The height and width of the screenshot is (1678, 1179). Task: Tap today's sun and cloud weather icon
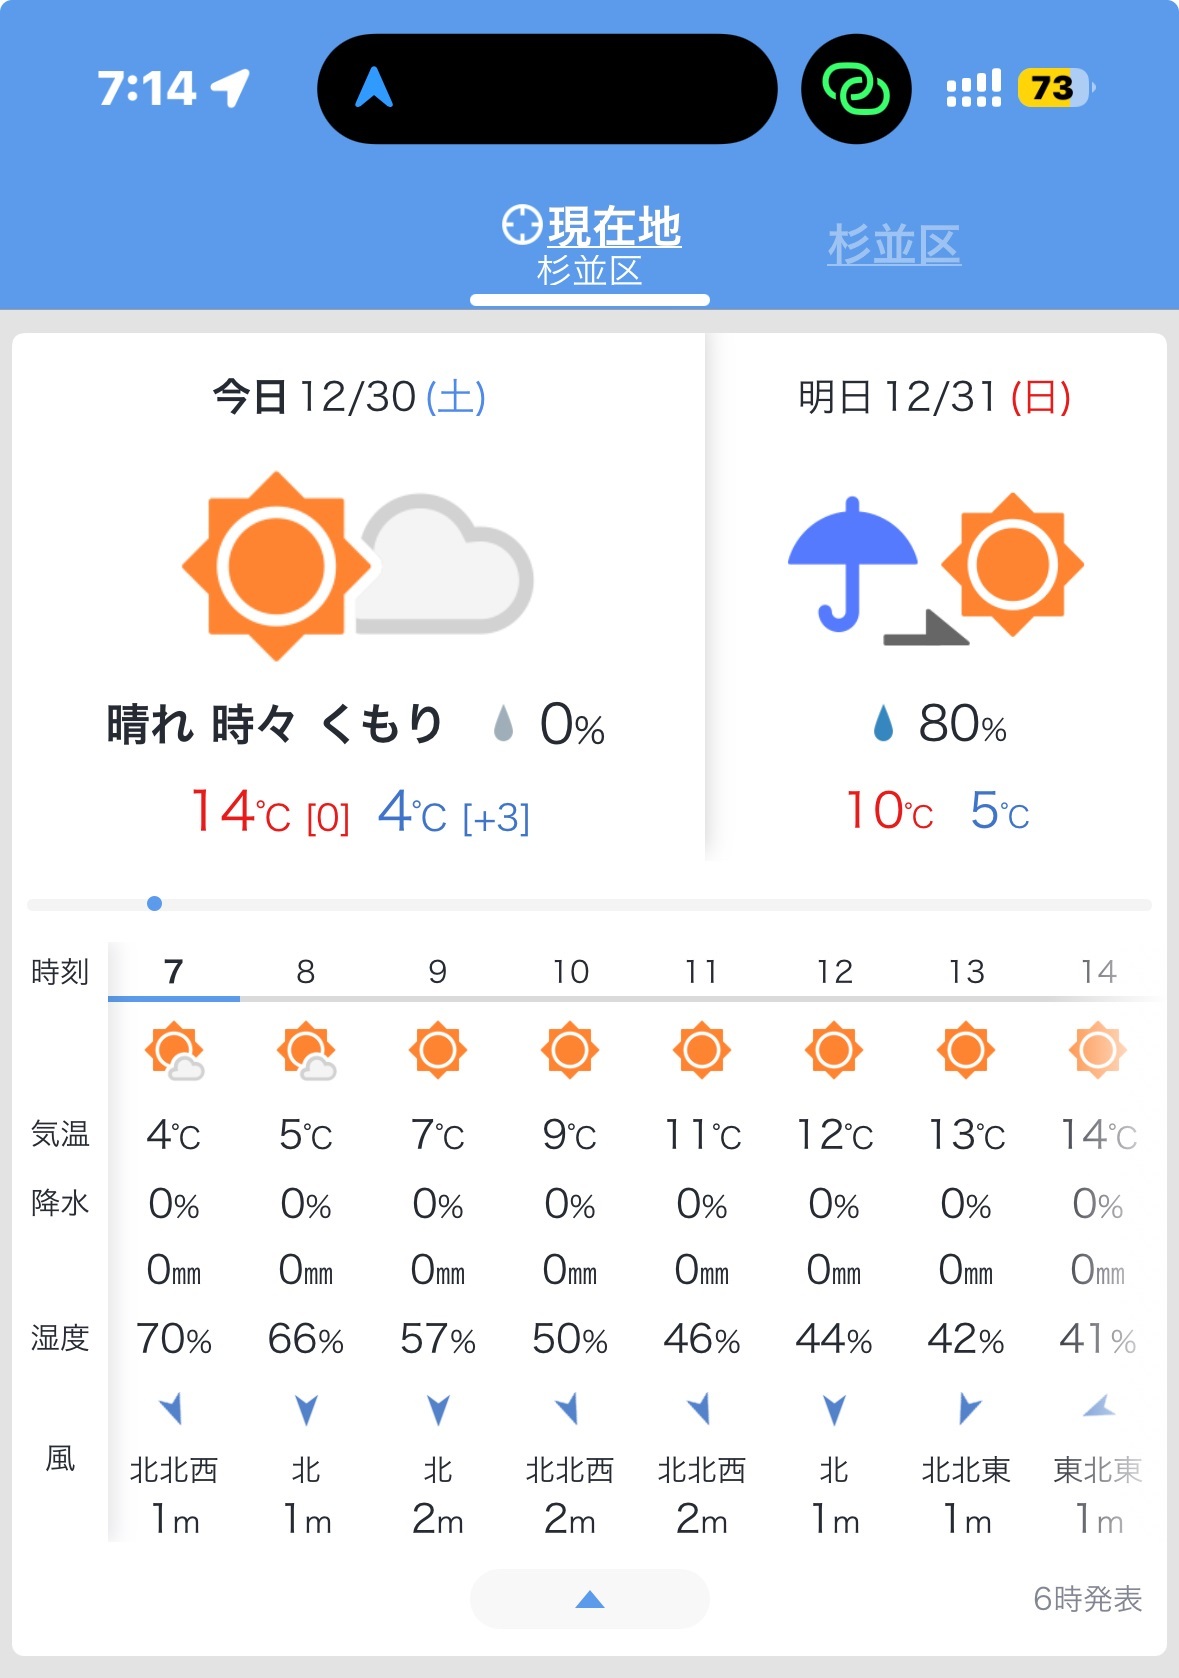(x=357, y=565)
